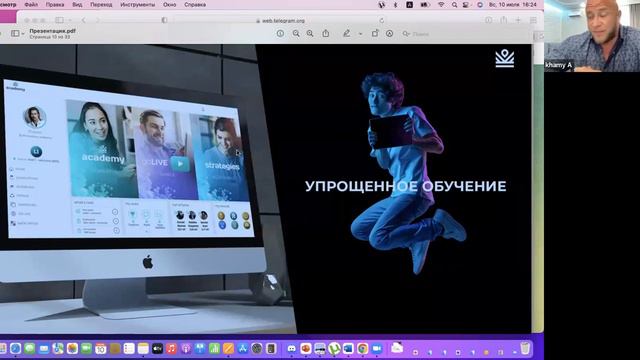
Task: Zoom in the PDF page
Action: tap(310, 33)
